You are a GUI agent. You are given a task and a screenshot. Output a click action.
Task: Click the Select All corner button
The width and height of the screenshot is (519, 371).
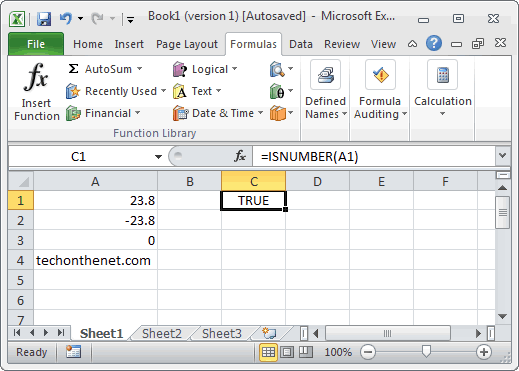[x=21, y=182]
